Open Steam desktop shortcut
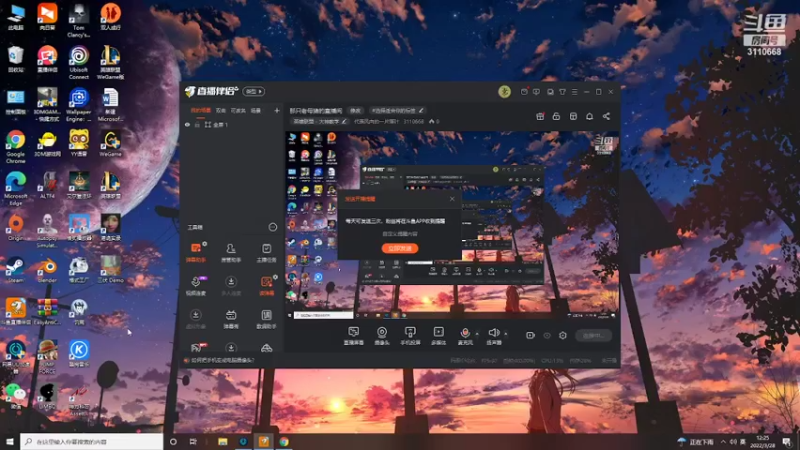The width and height of the screenshot is (800, 450). [15, 270]
